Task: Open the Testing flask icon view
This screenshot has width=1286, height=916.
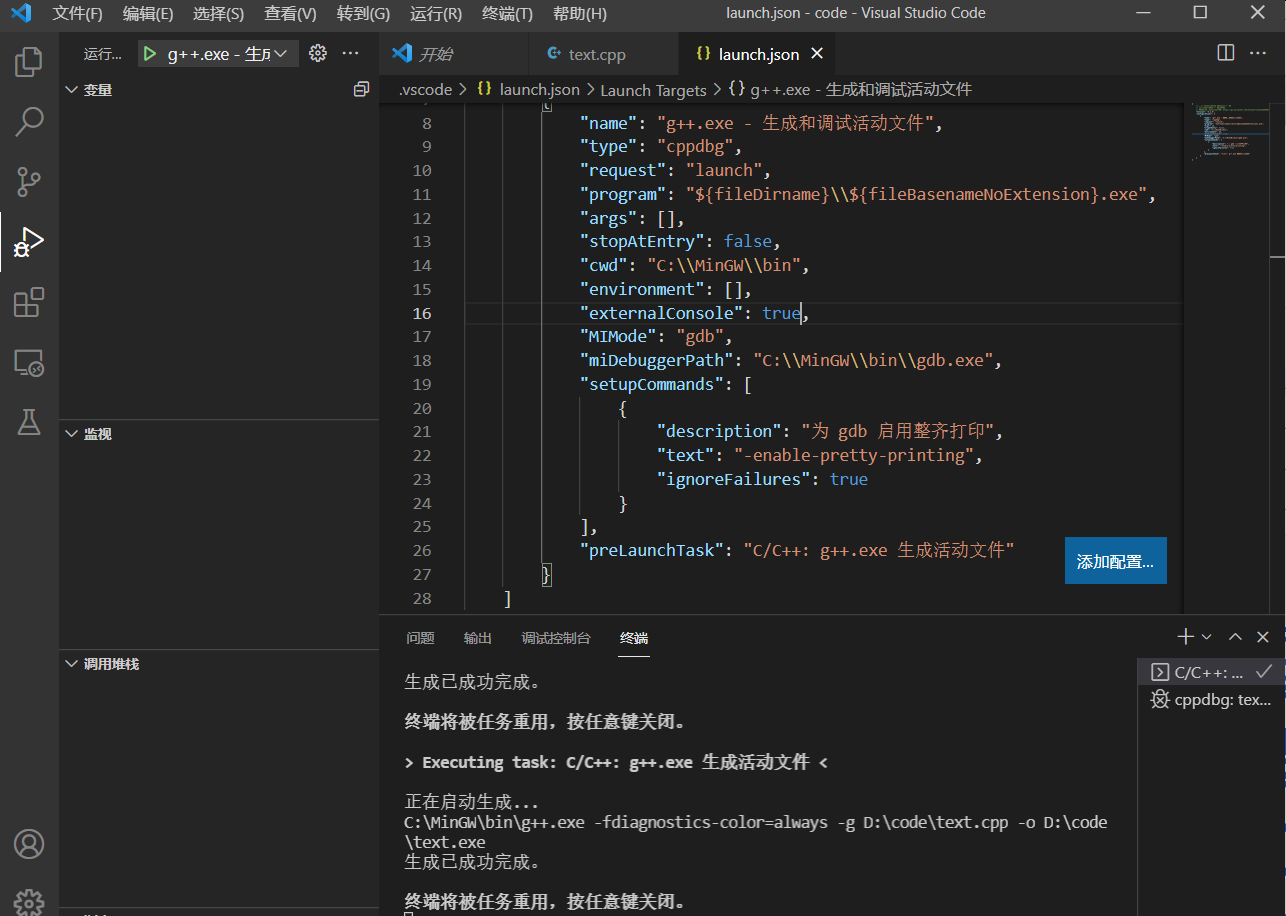Action: (29, 422)
